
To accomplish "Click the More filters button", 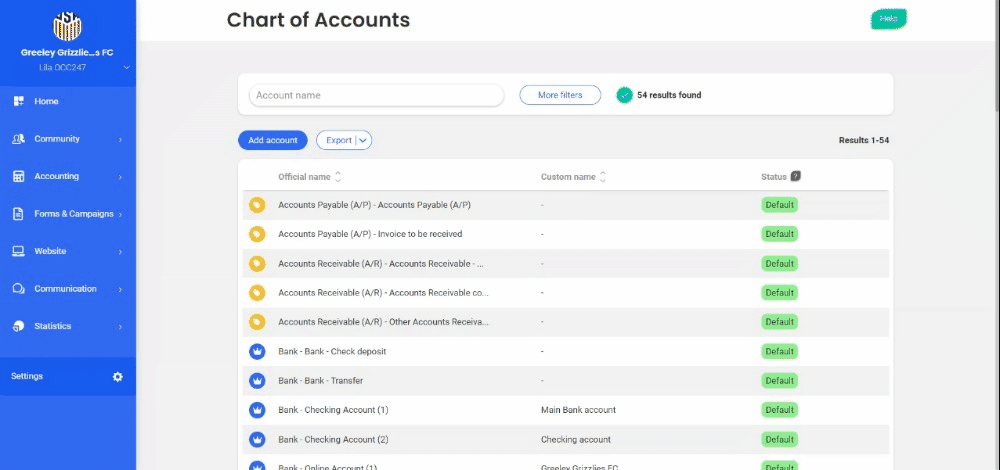I will pos(560,95).
